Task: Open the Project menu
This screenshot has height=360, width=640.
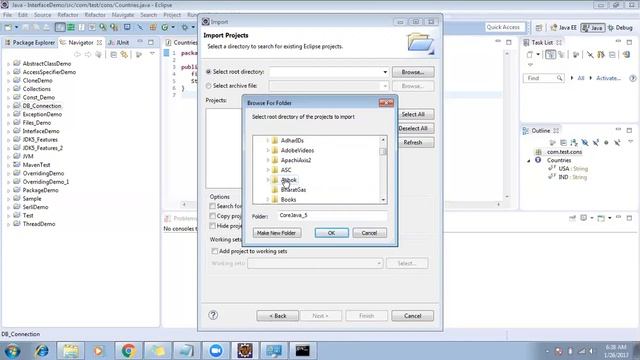Action: pos(172,15)
